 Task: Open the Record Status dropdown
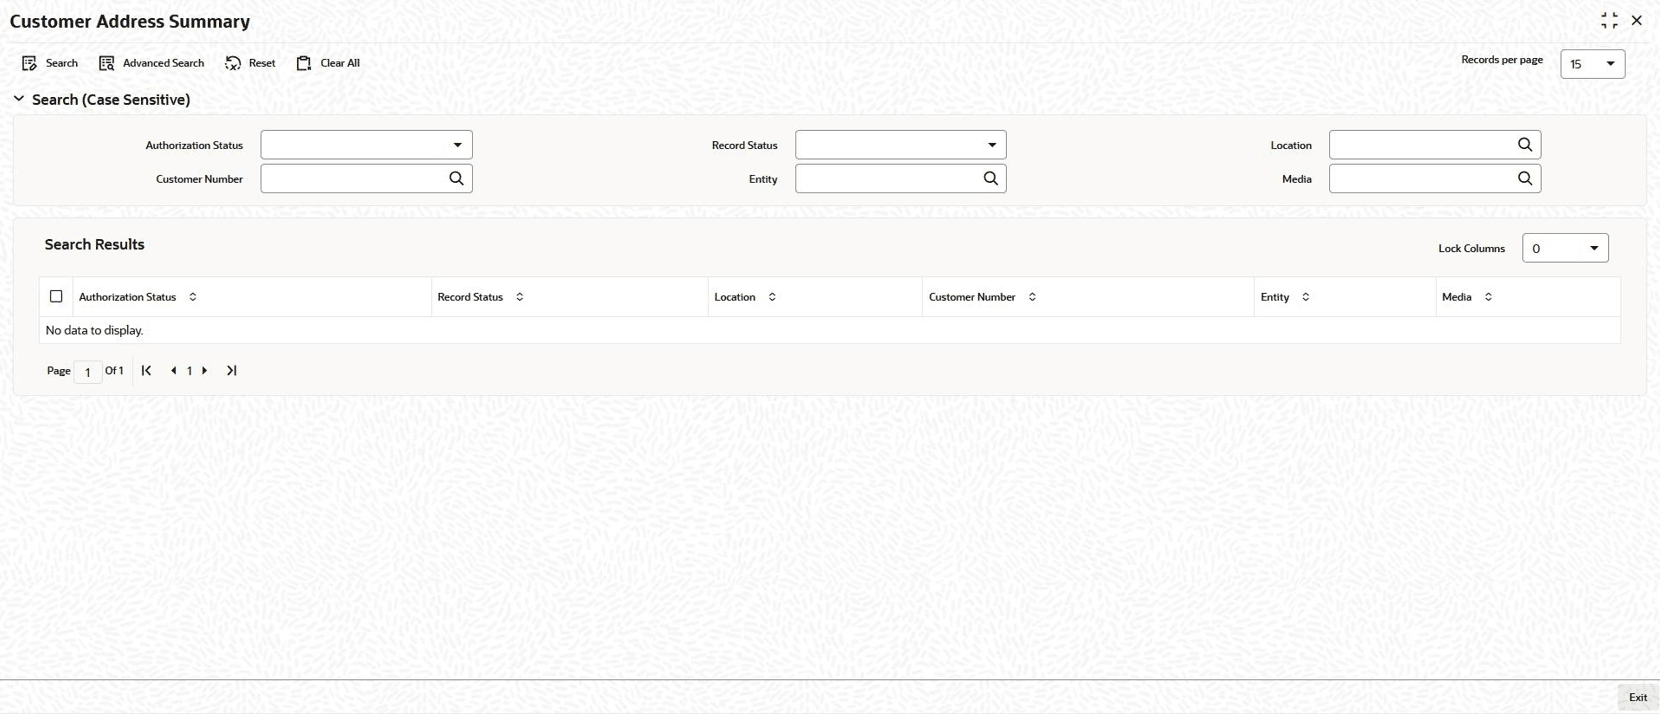pos(900,145)
